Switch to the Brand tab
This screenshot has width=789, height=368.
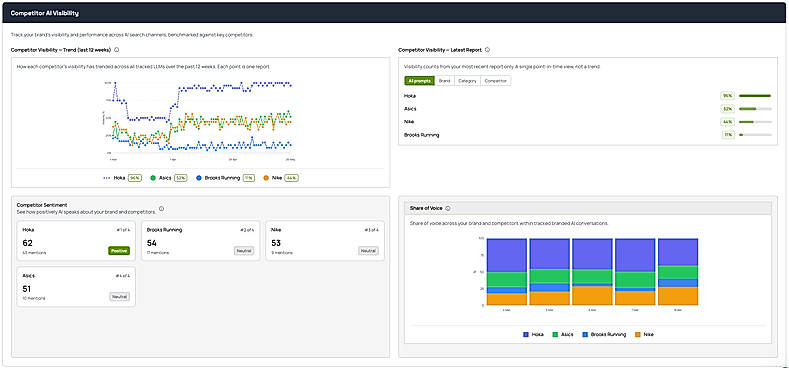[x=444, y=81]
